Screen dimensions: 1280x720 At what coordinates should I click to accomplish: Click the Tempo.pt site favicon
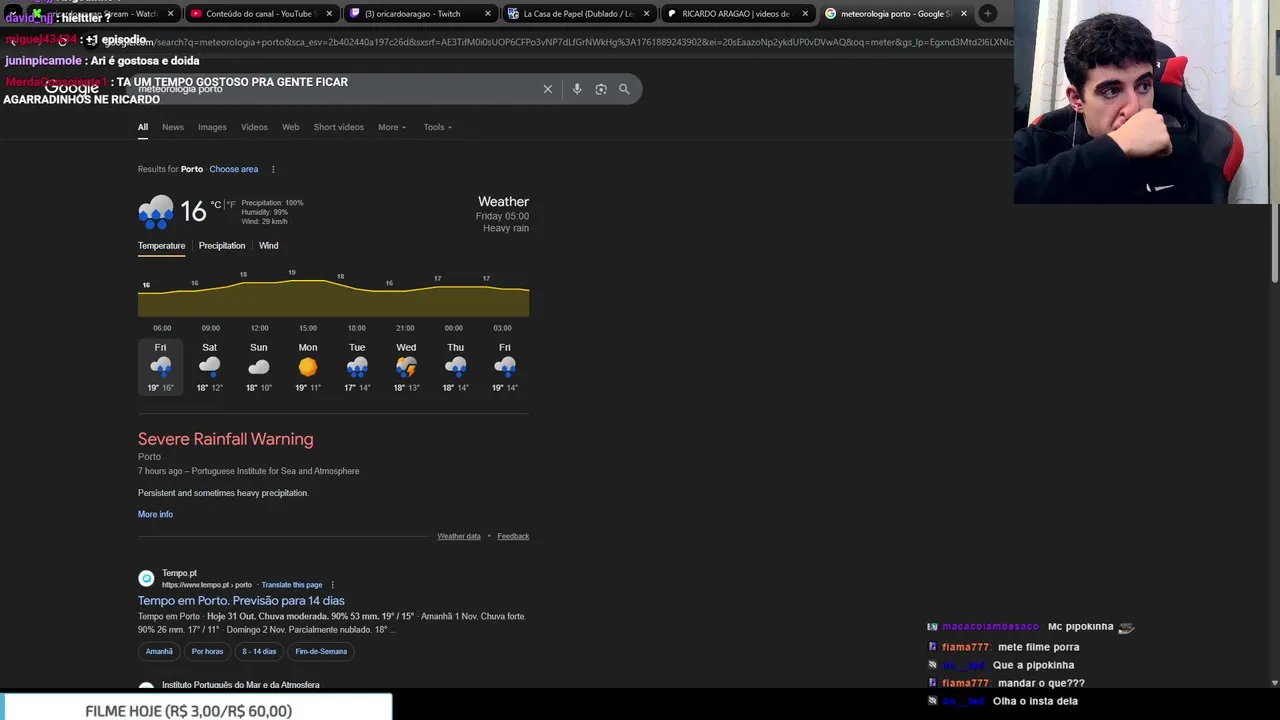point(146,578)
